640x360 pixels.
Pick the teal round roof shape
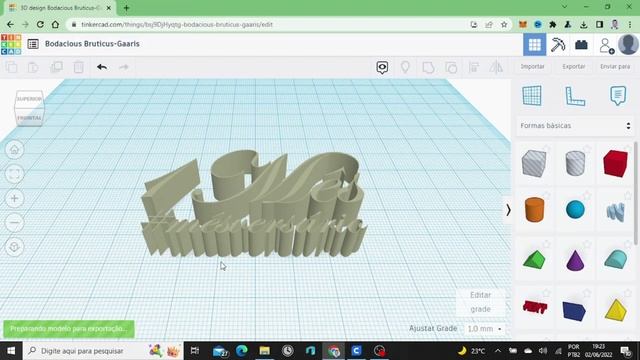(x=615, y=260)
